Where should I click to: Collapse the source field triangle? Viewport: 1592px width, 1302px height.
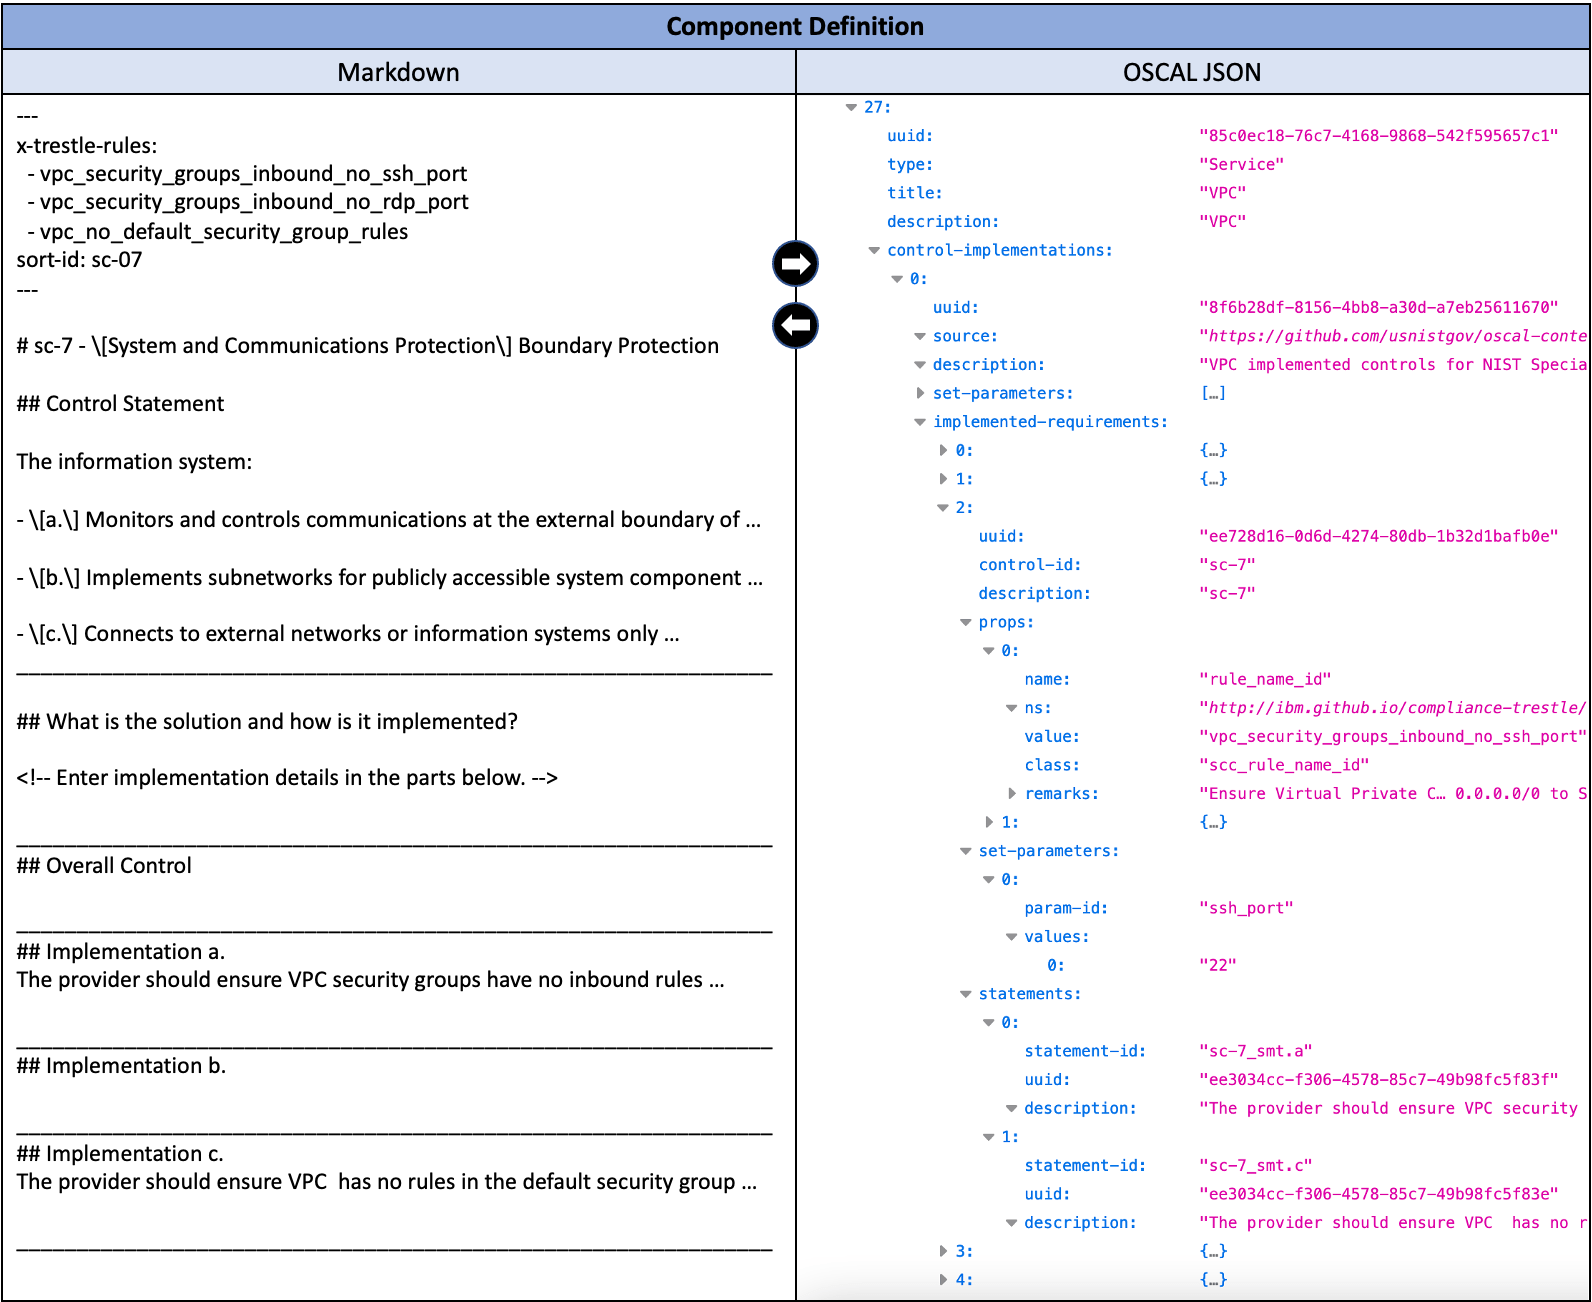tap(920, 336)
